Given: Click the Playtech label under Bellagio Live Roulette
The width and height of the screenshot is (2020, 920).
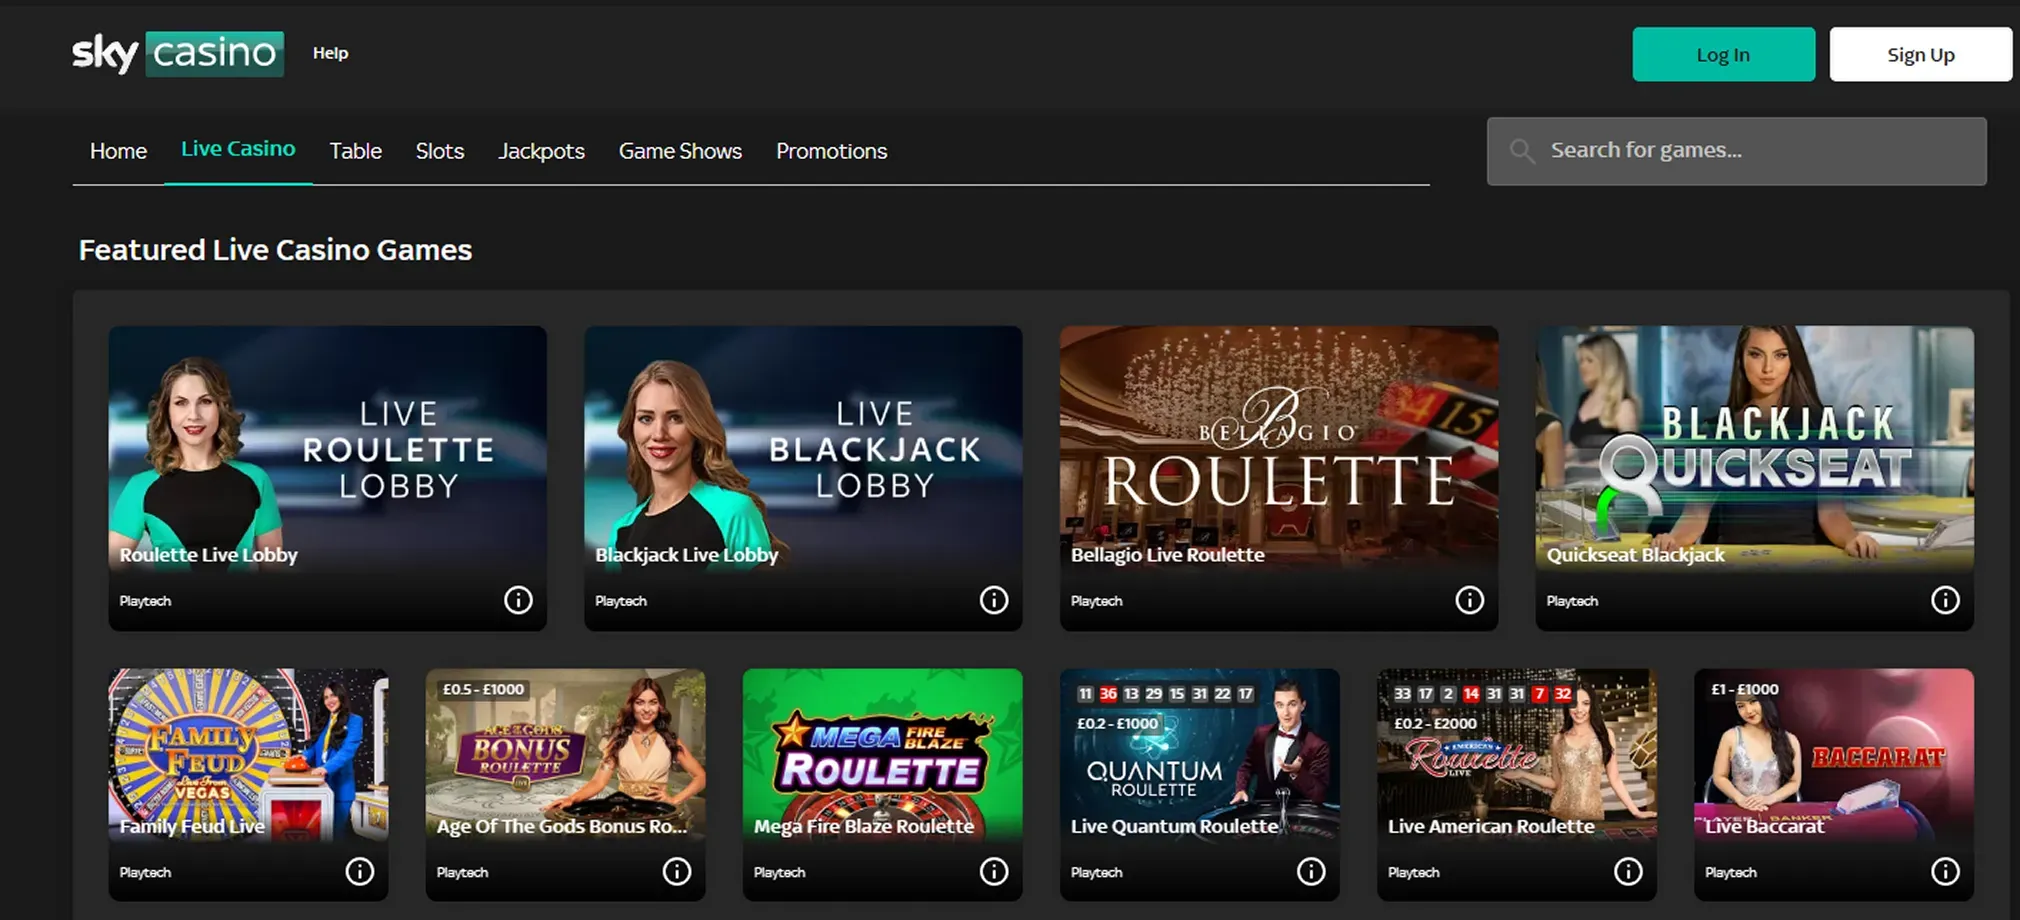Looking at the screenshot, I should point(1097,601).
